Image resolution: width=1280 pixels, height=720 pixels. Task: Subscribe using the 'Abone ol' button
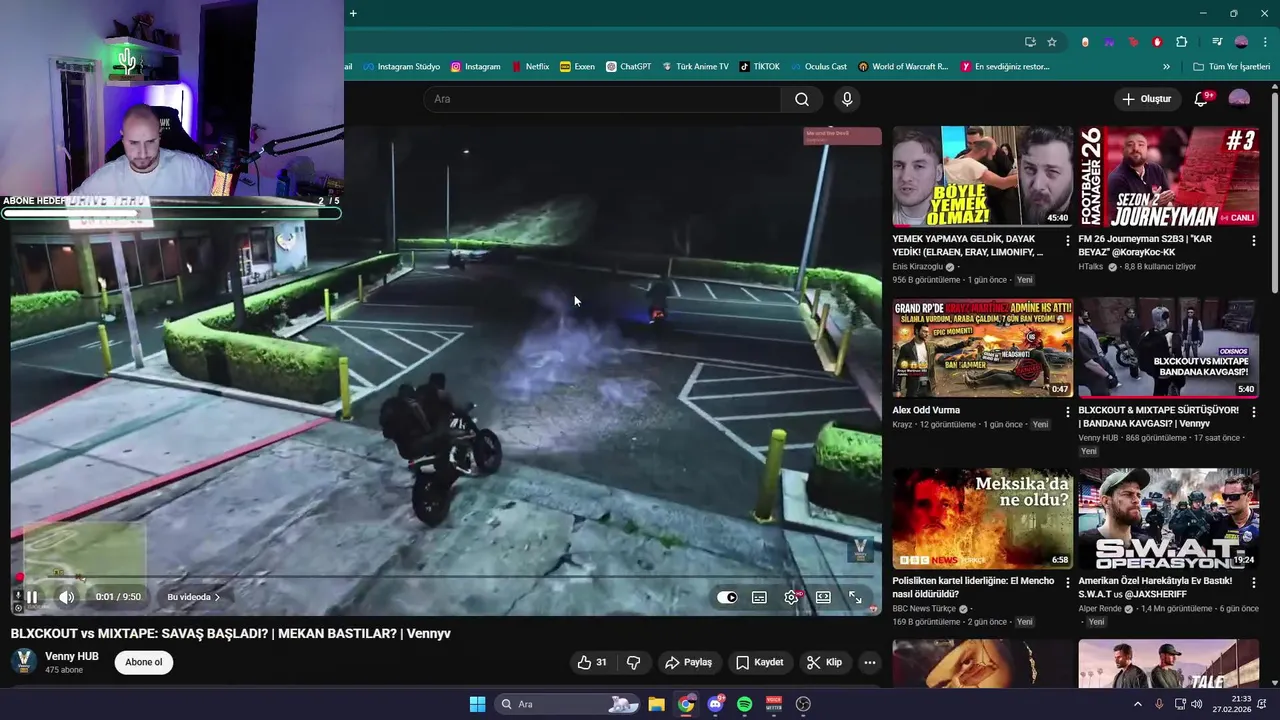click(143, 662)
